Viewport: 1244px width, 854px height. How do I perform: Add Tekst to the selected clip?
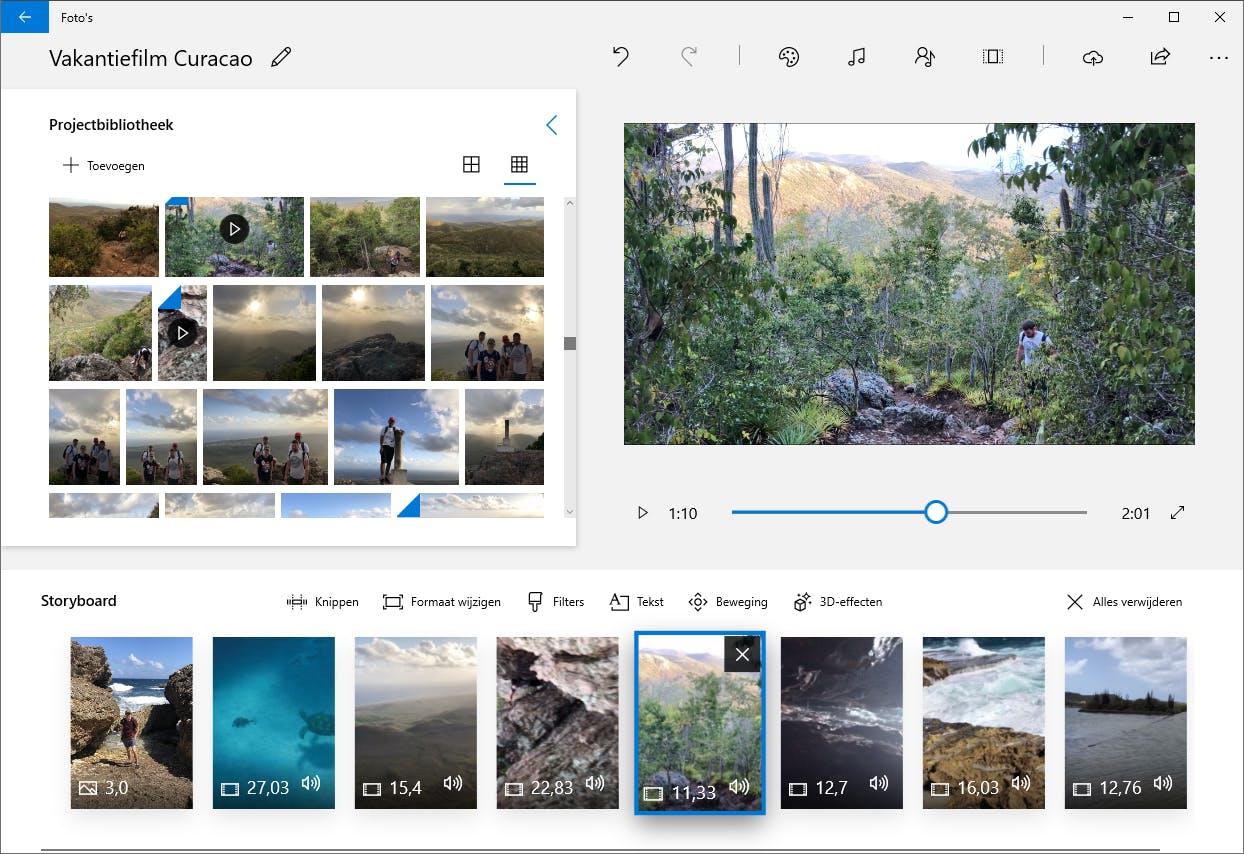[636, 602]
